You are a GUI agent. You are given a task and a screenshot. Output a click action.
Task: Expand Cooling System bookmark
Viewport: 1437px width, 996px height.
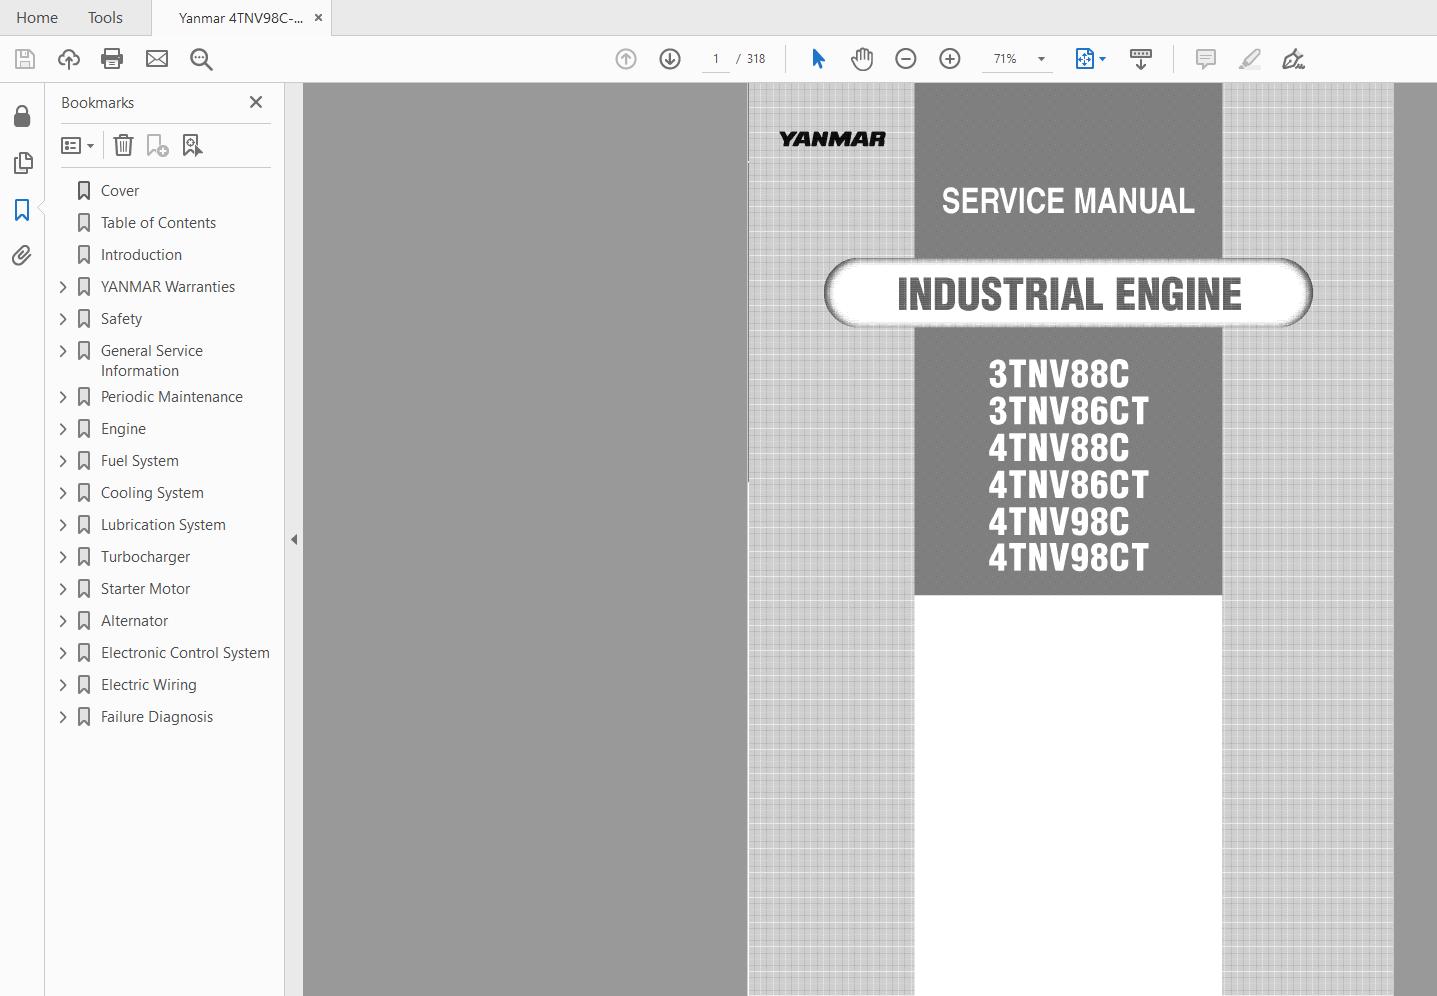pos(63,493)
